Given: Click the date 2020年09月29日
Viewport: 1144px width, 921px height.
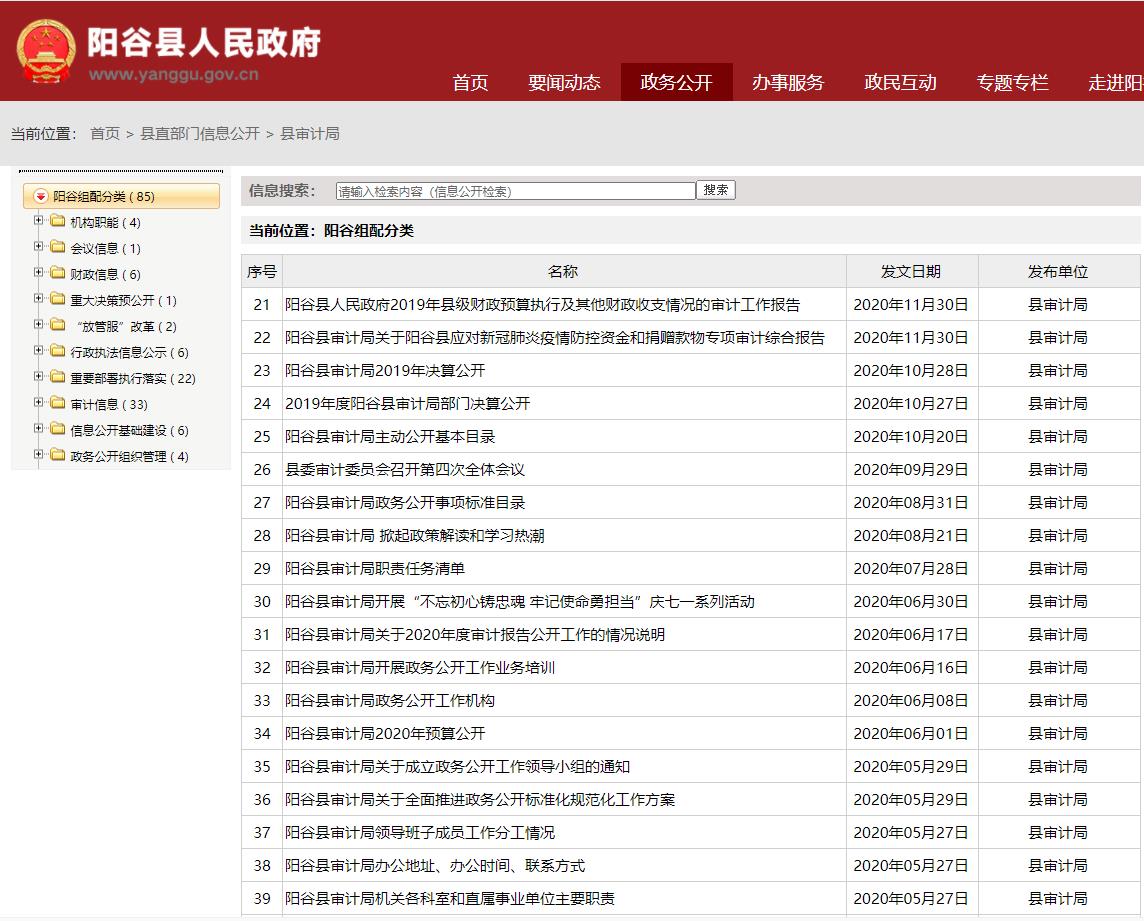Looking at the screenshot, I should click(x=911, y=469).
